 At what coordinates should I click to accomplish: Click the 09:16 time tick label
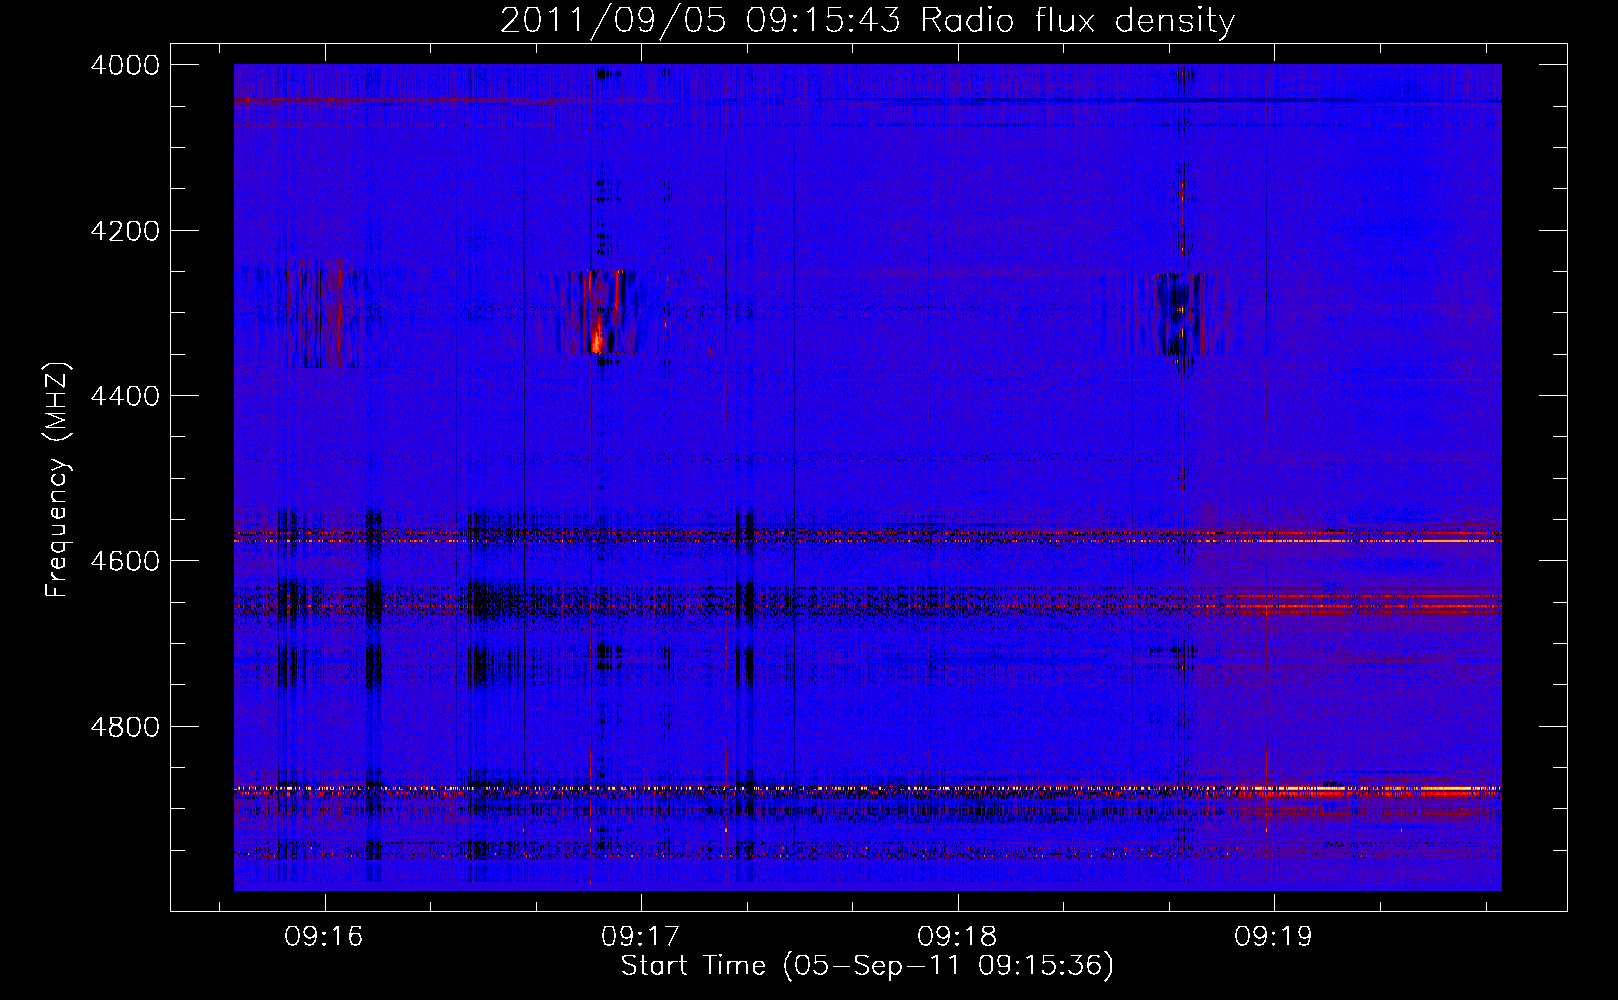(x=324, y=937)
